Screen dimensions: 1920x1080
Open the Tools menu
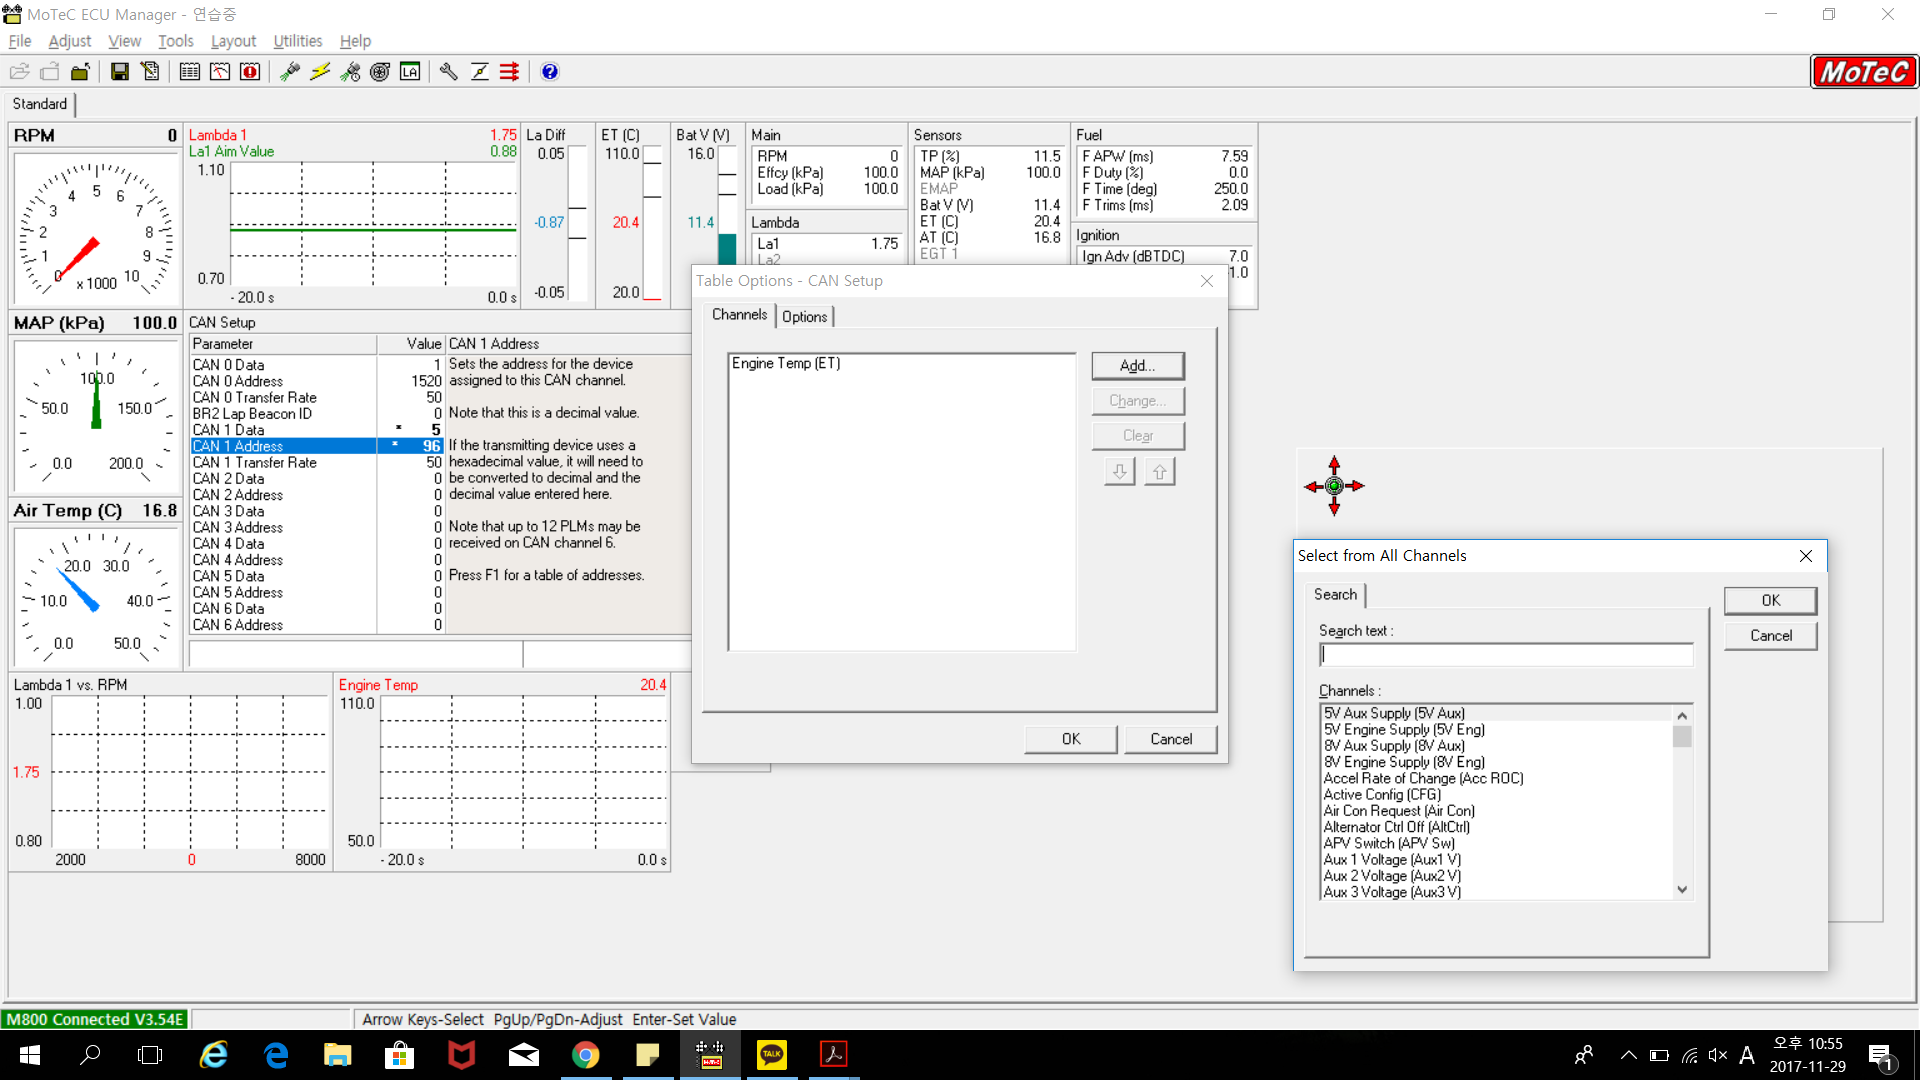[176, 41]
